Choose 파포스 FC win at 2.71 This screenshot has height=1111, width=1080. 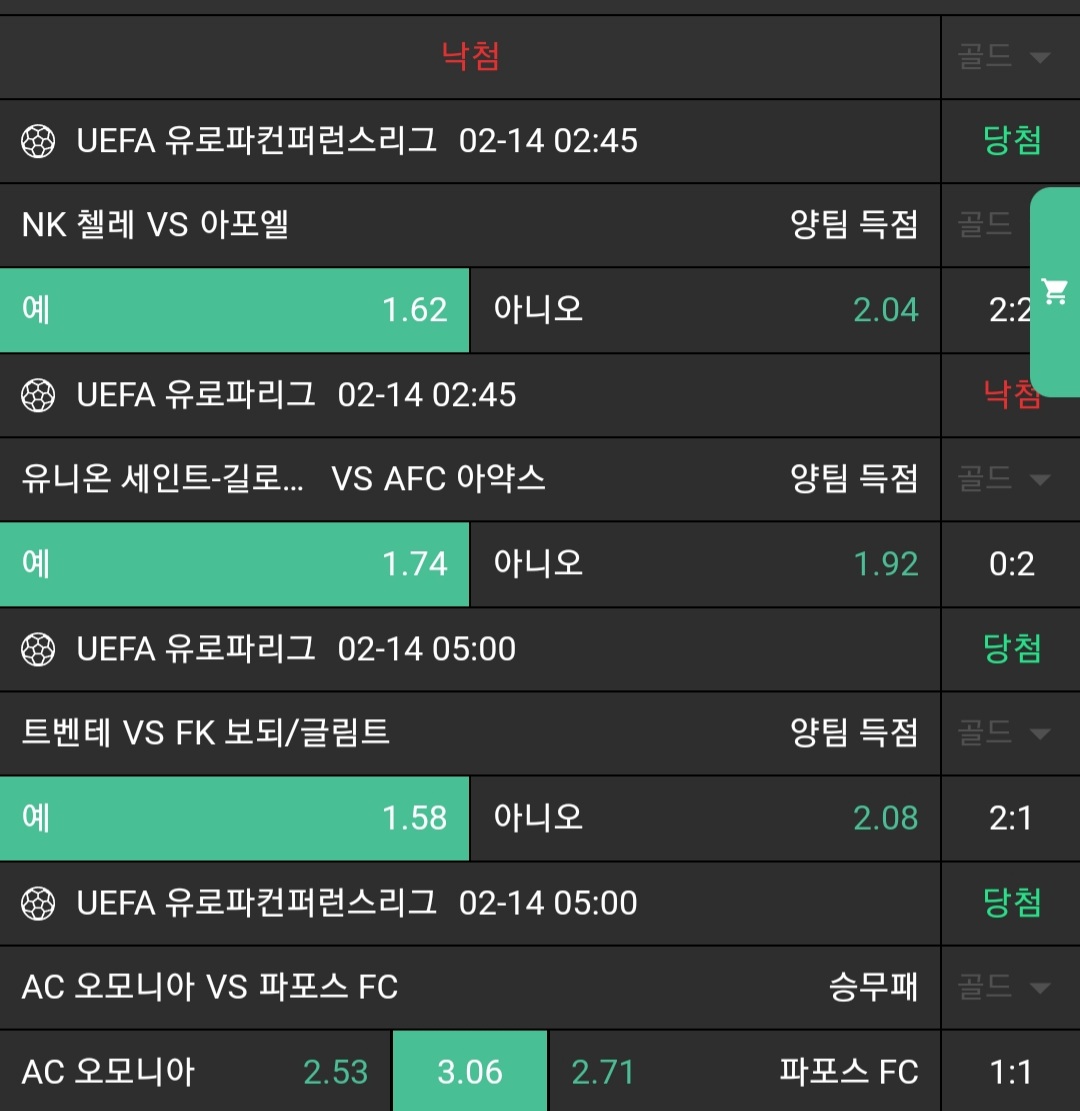pyautogui.click(x=744, y=1072)
